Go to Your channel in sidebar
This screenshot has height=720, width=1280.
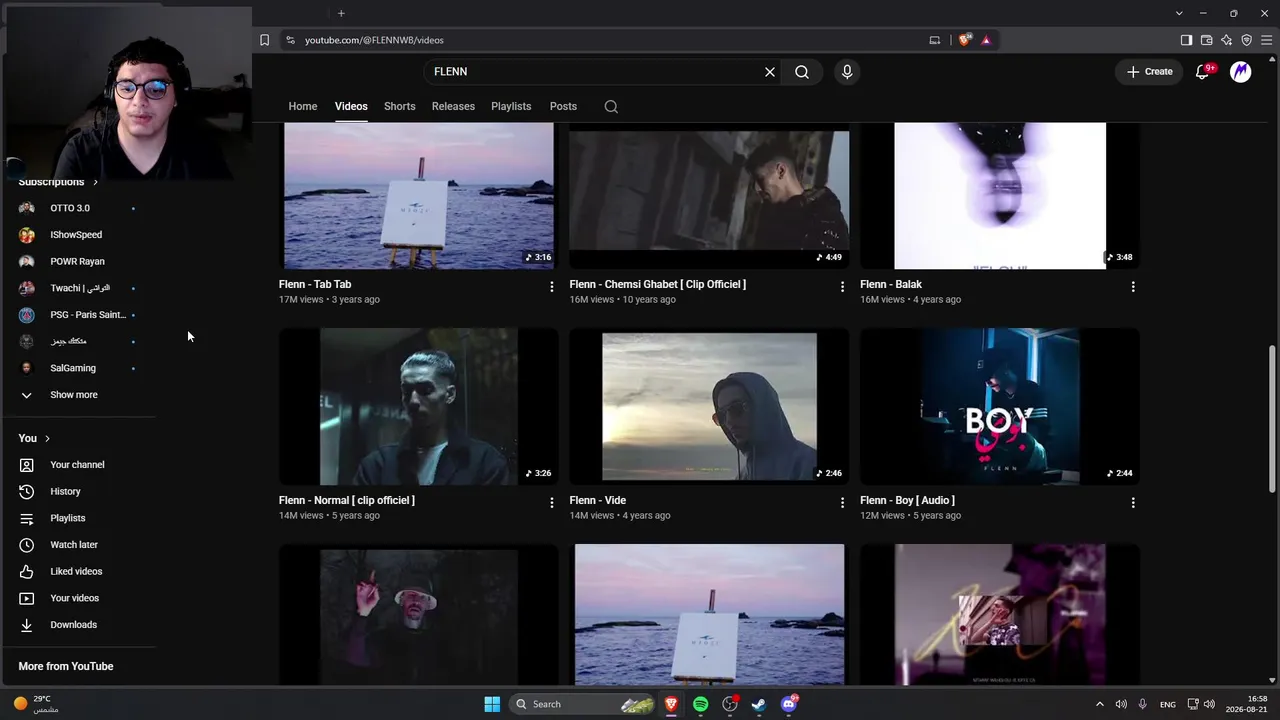pyautogui.click(x=78, y=465)
